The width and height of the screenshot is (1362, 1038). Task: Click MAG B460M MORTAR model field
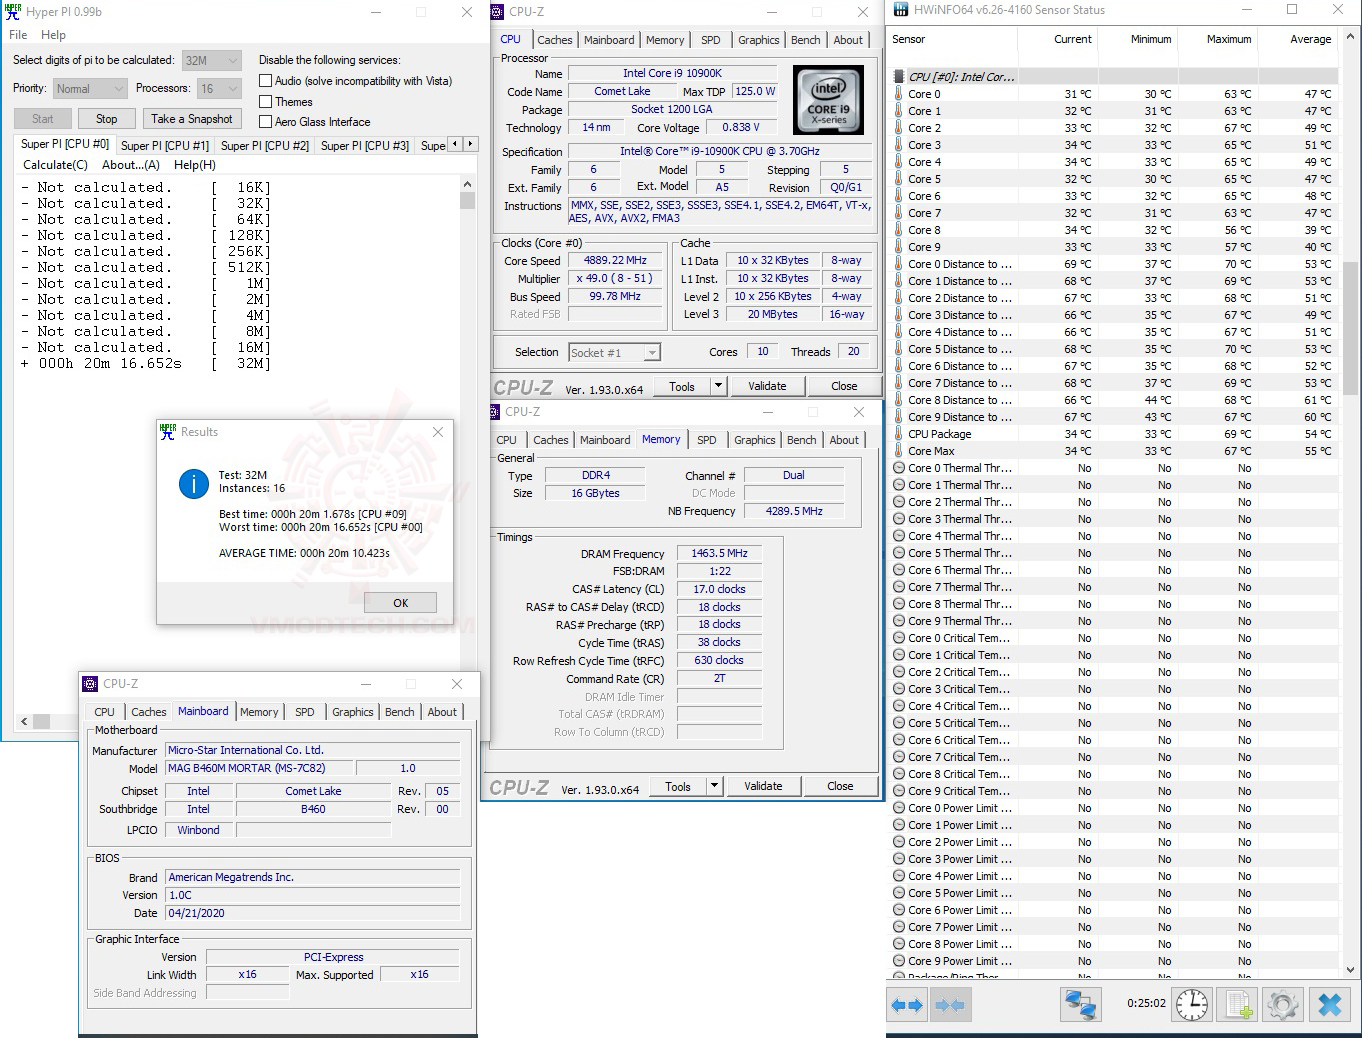point(260,768)
